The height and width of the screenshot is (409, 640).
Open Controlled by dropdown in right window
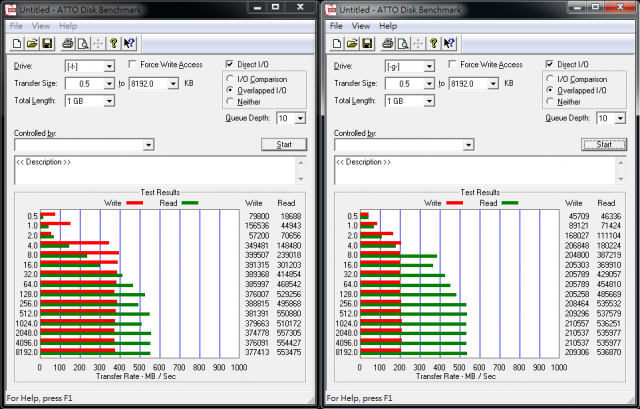[469, 144]
